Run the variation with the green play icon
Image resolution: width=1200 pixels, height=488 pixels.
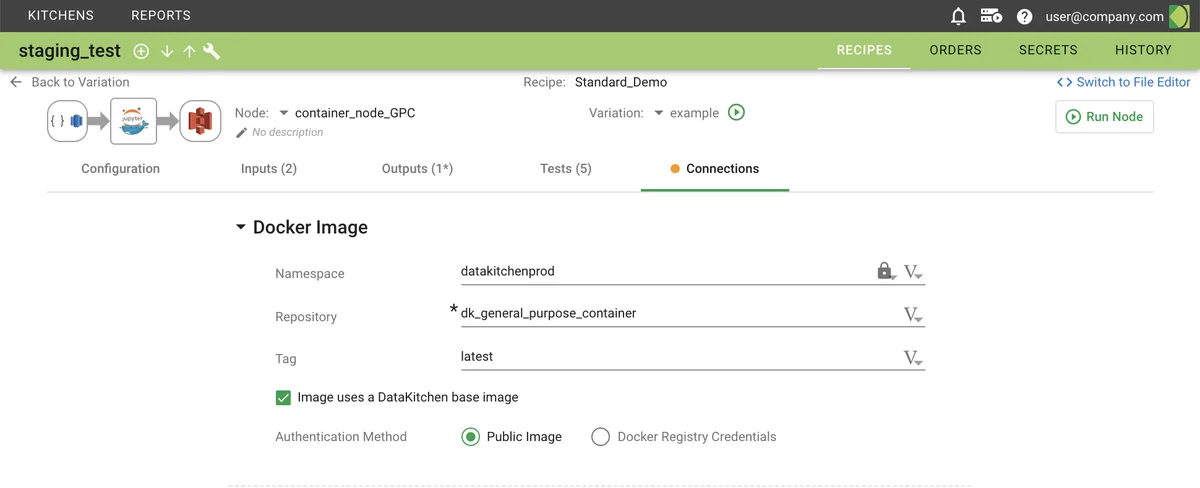tap(736, 113)
